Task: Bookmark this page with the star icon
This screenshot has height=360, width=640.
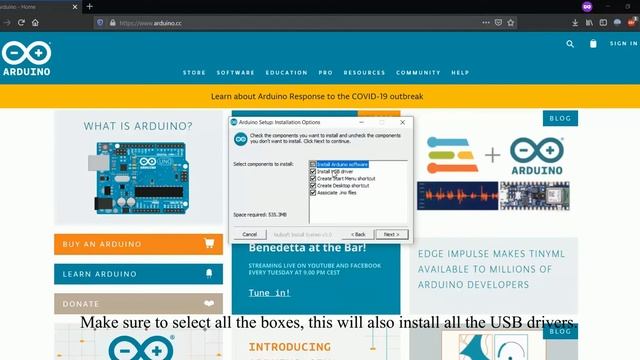Action: pyautogui.click(x=511, y=23)
